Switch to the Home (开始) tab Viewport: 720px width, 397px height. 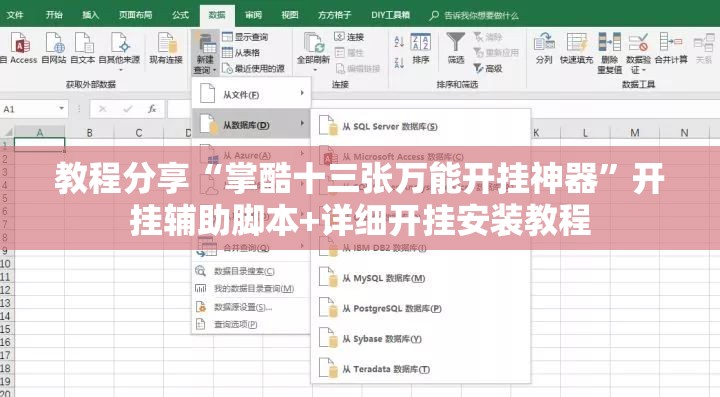[x=54, y=15]
